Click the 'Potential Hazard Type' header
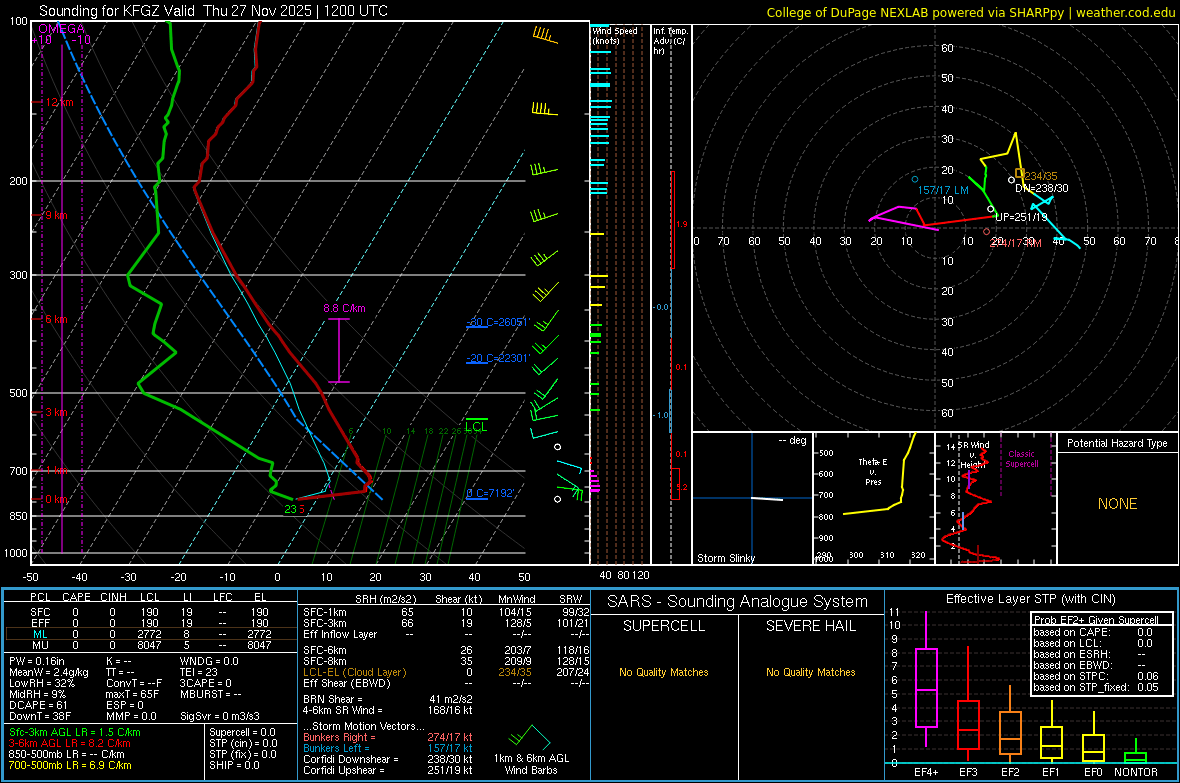The width and height of the screenshot is (1180, 783). click(x=1117, y=443)
